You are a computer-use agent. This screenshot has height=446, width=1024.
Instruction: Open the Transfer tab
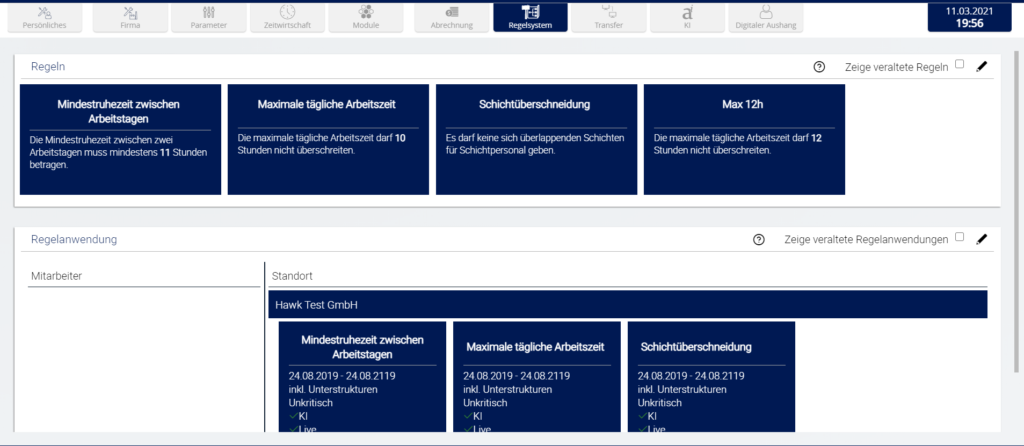coord(608,16)
